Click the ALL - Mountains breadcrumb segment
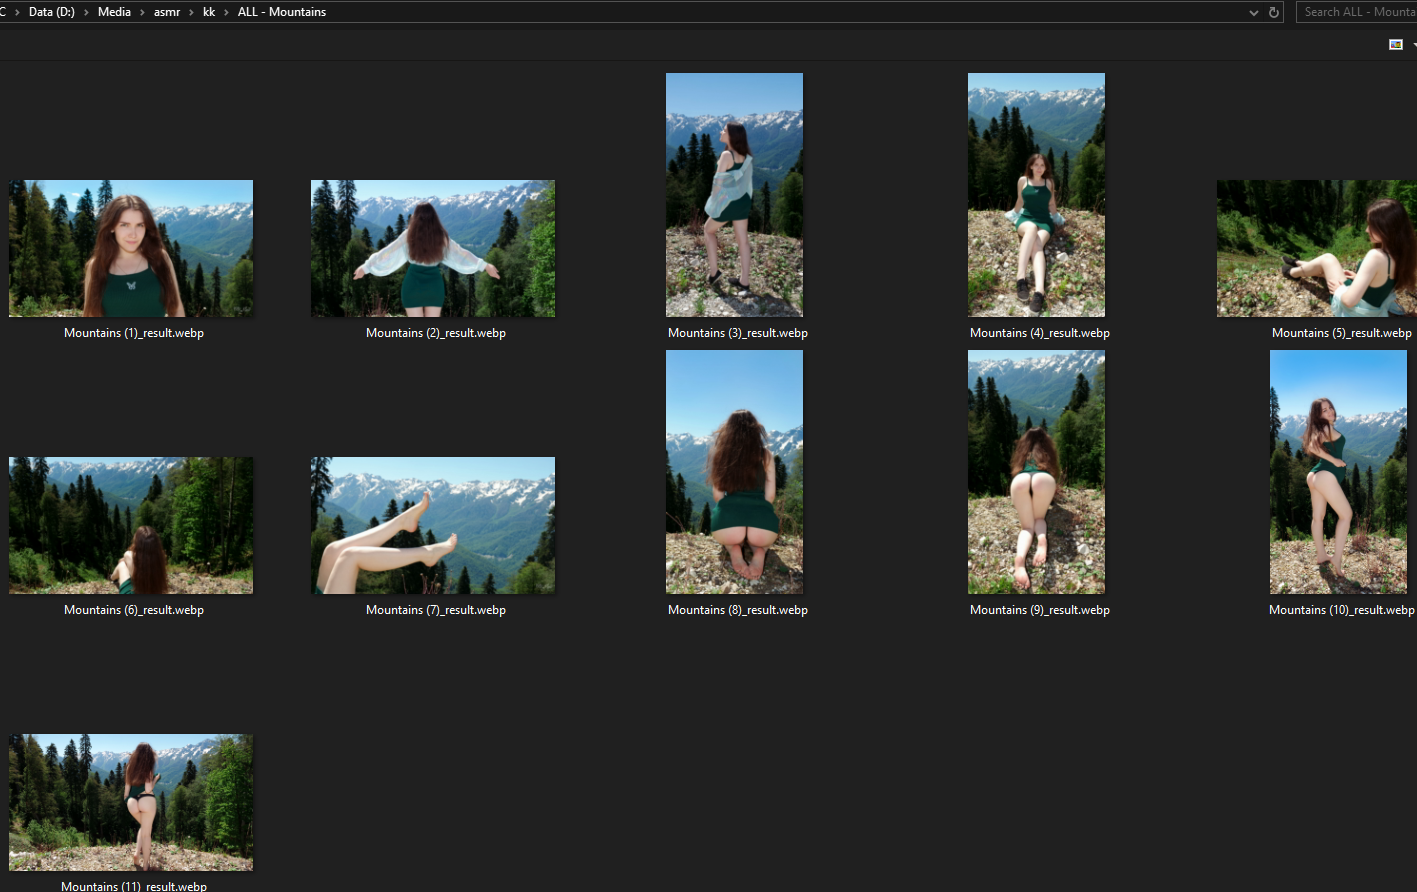 click(x=282, y=12)
